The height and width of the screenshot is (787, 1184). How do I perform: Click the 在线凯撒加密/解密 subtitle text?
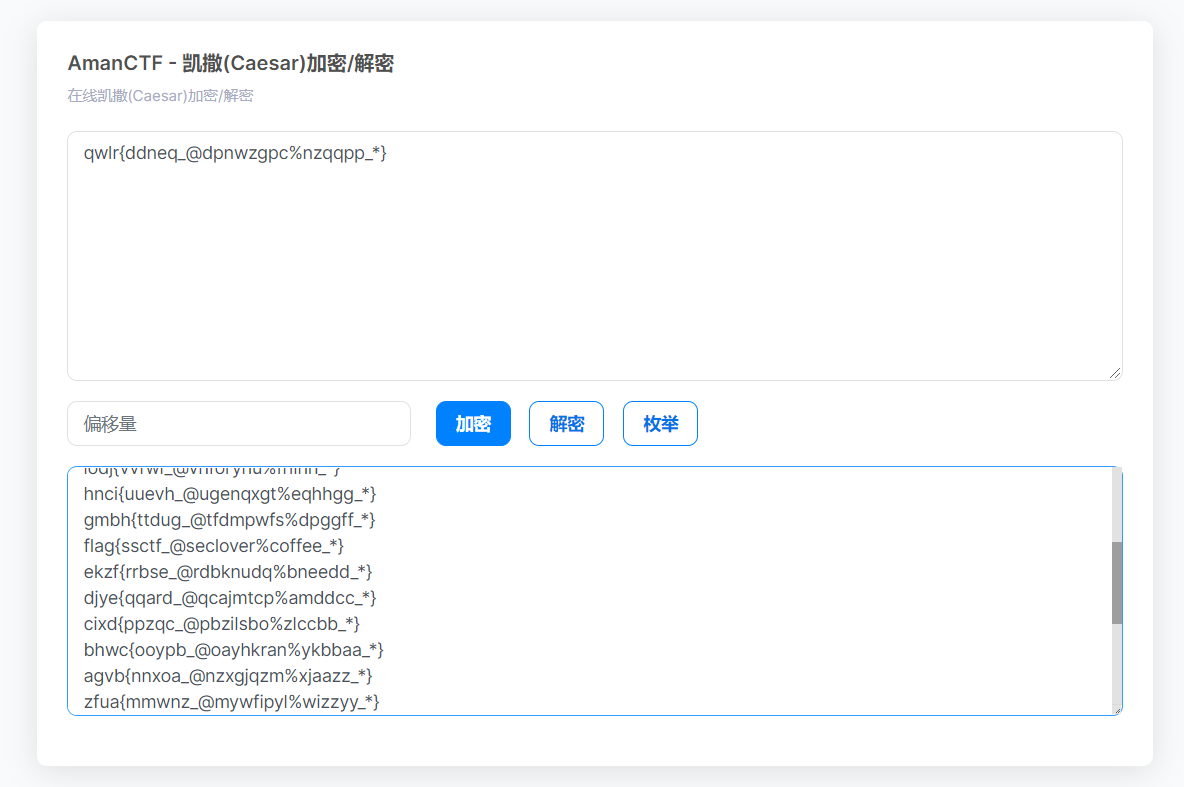[x=160, y=96]
